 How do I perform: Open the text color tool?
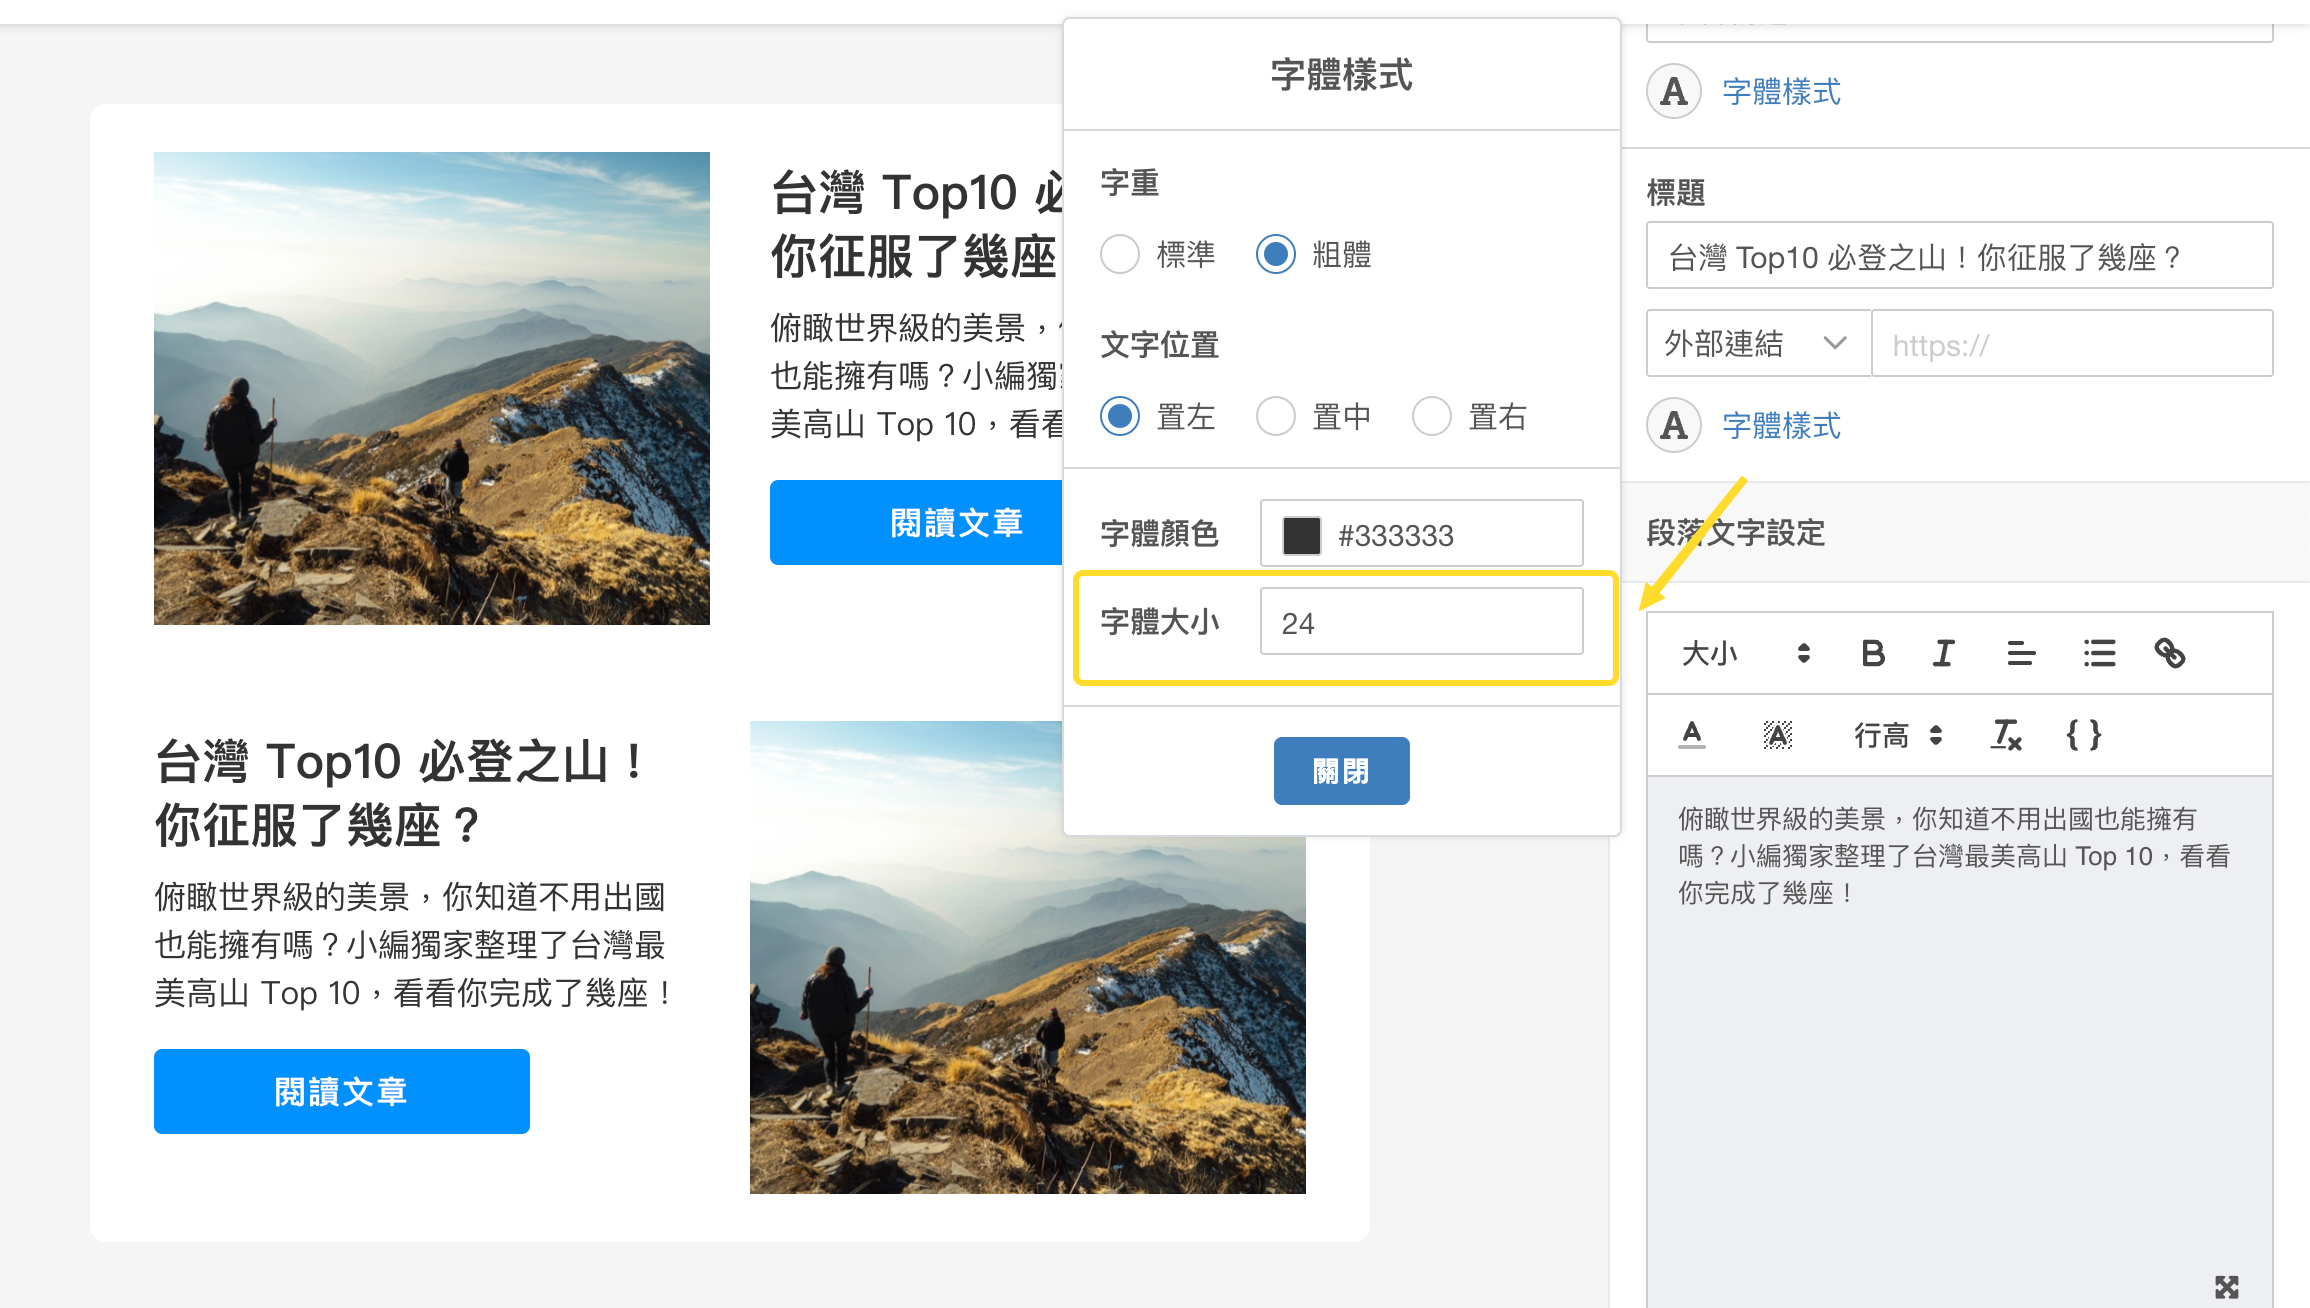[1692, 735]
